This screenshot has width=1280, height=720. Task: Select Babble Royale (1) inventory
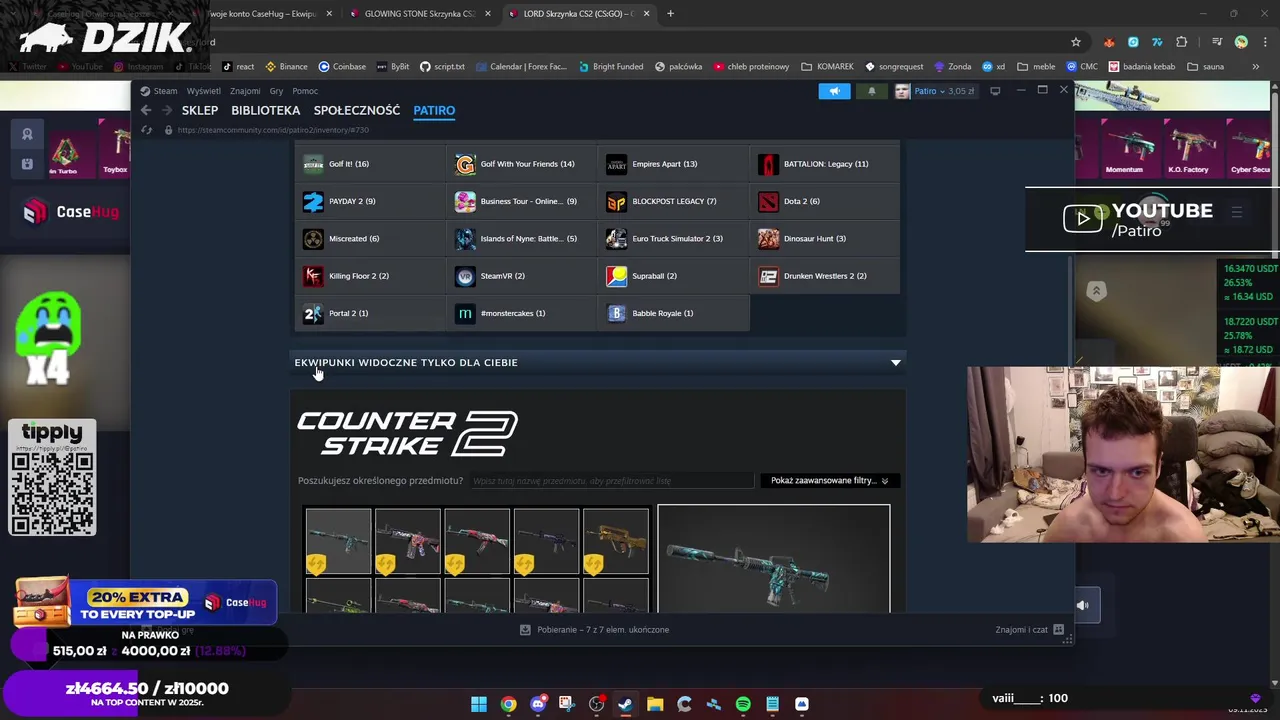(674, 313)
